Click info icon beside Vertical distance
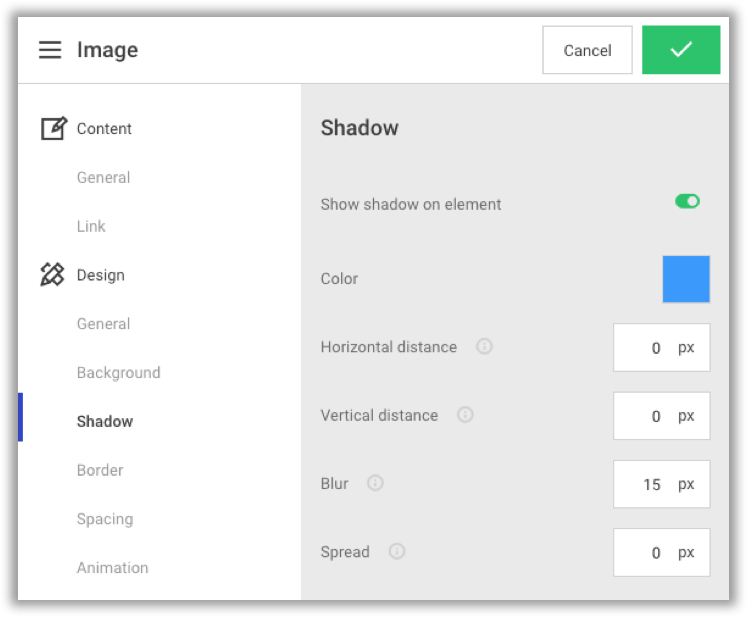 [465, 415]
